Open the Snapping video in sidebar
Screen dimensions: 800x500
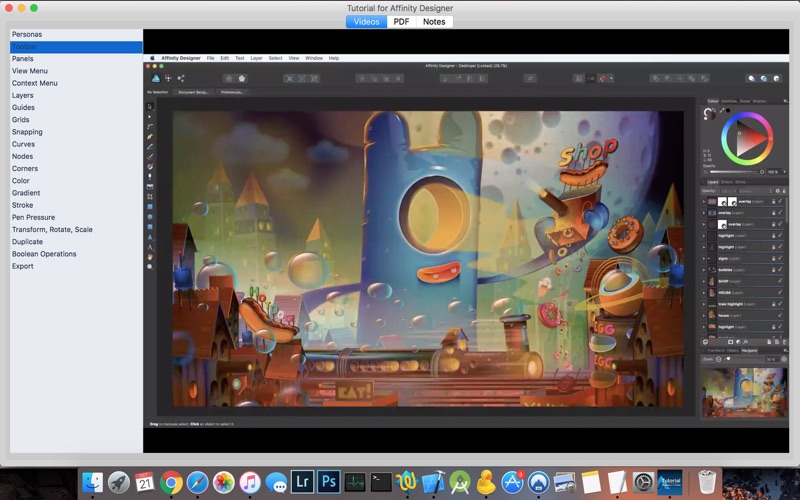27,132
